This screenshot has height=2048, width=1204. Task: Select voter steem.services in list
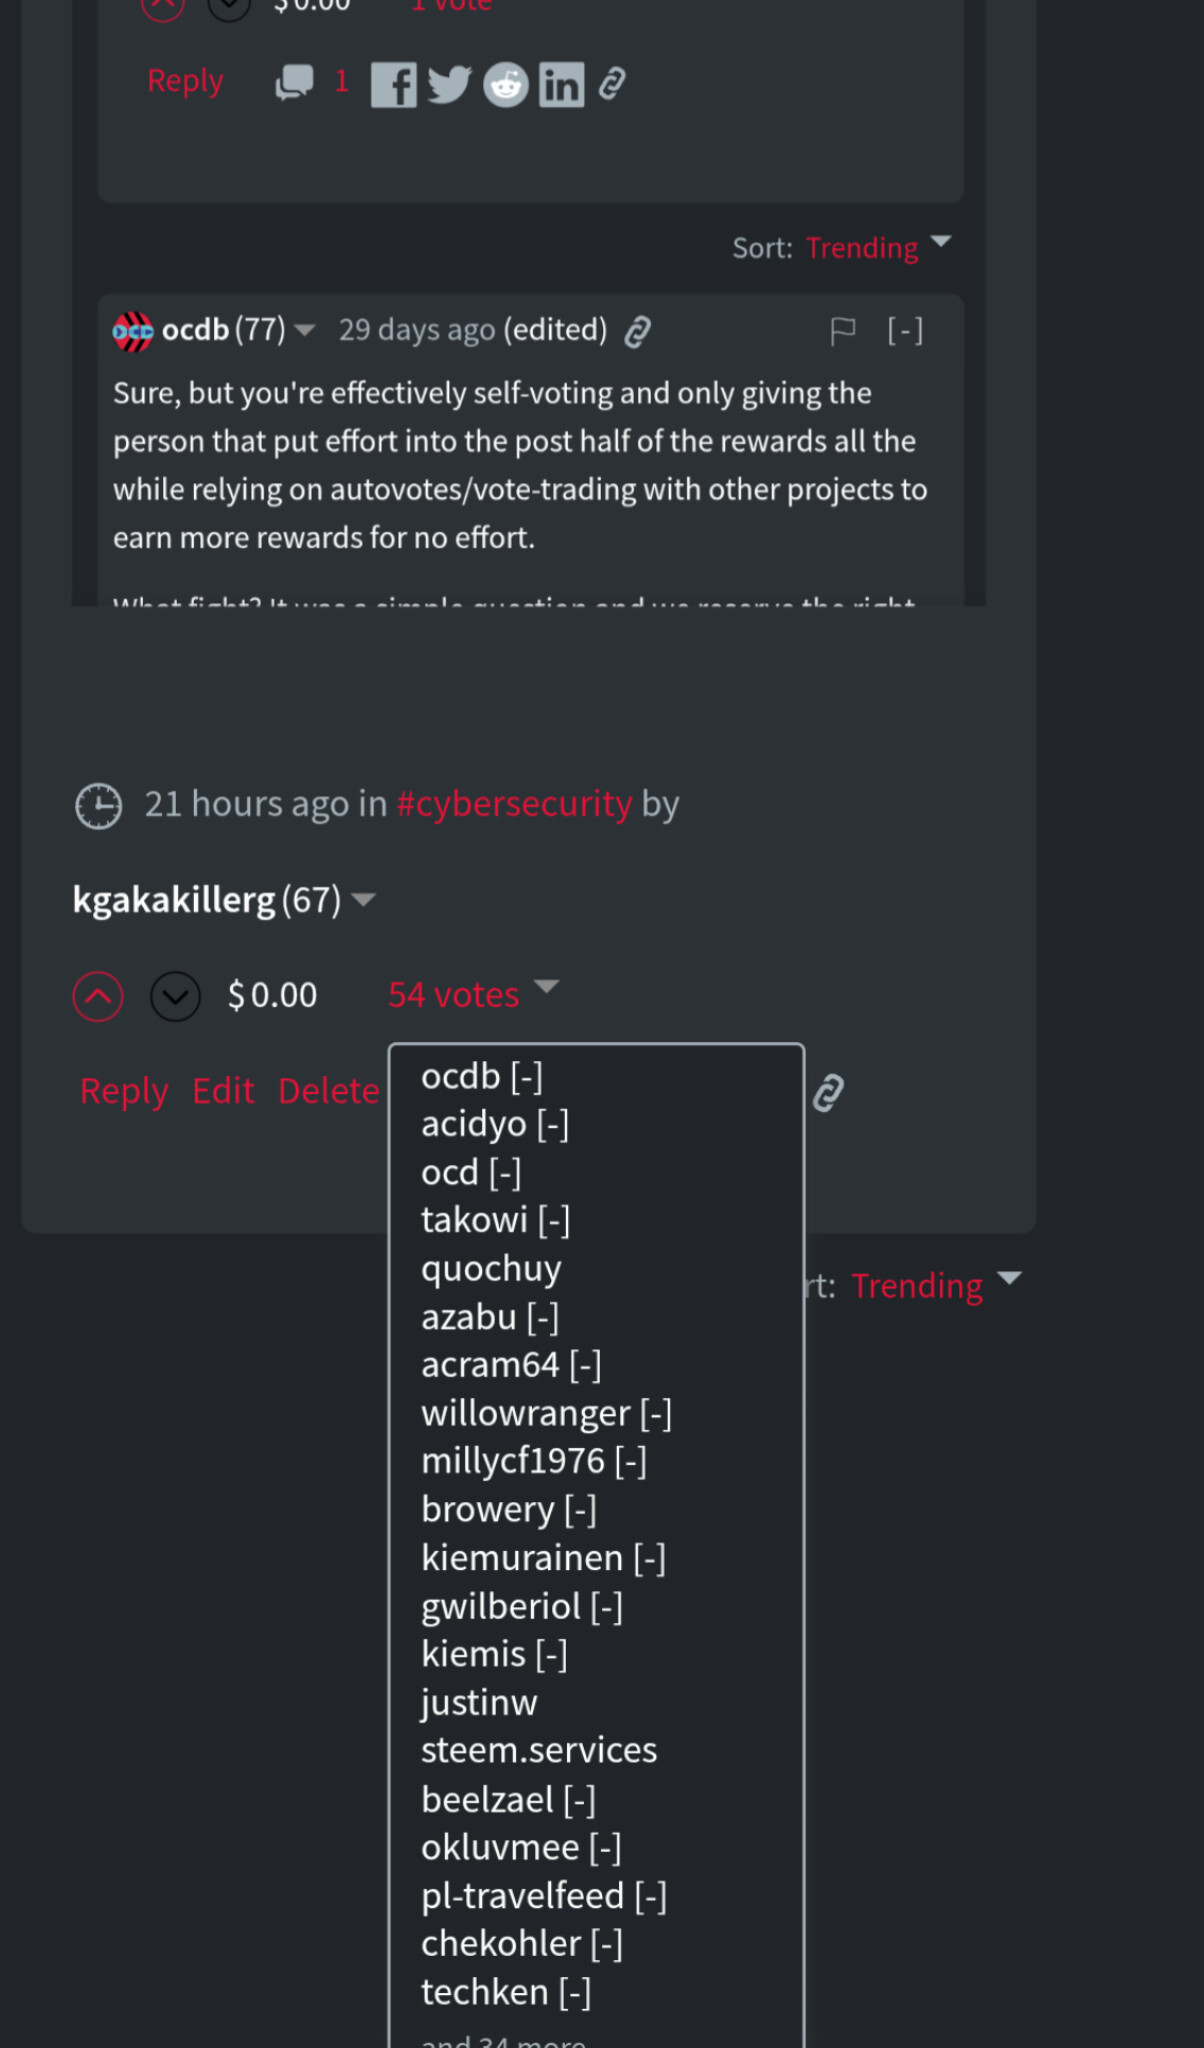coord(538,1750)
